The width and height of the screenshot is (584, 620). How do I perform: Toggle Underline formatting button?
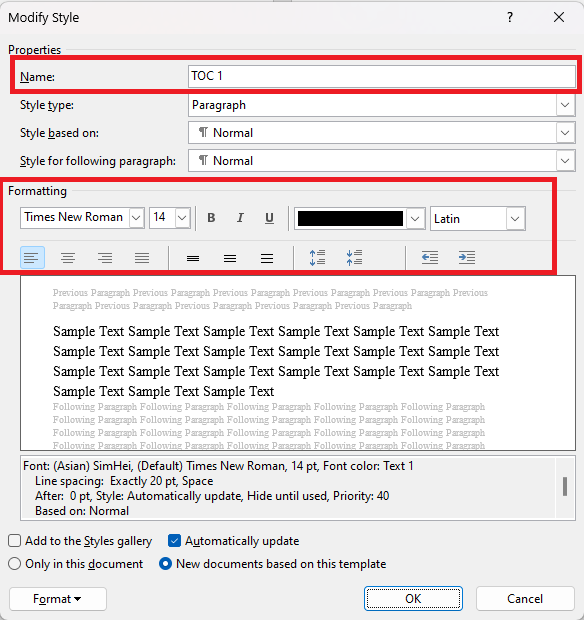coord(269,218)
